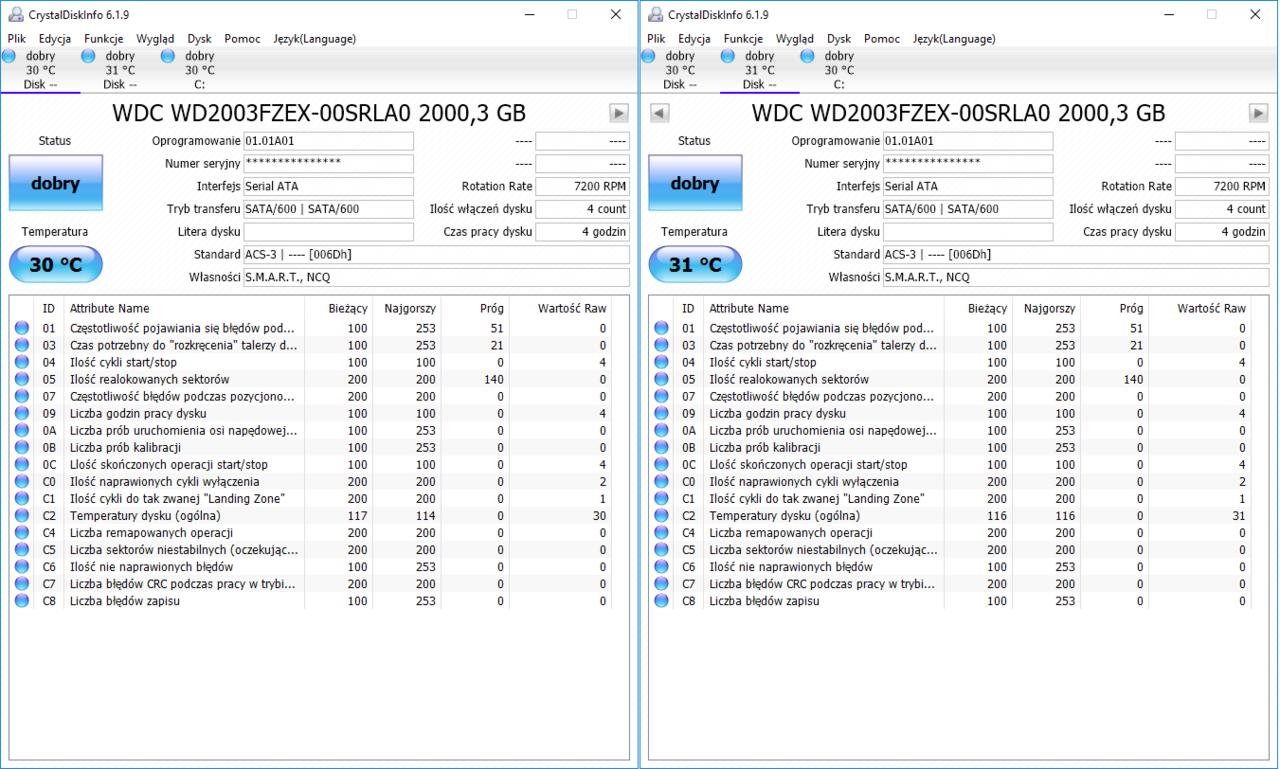Click Własności field in left window
The height and width of the screenshot is (769, 1280).
click(x=436, y=277)
